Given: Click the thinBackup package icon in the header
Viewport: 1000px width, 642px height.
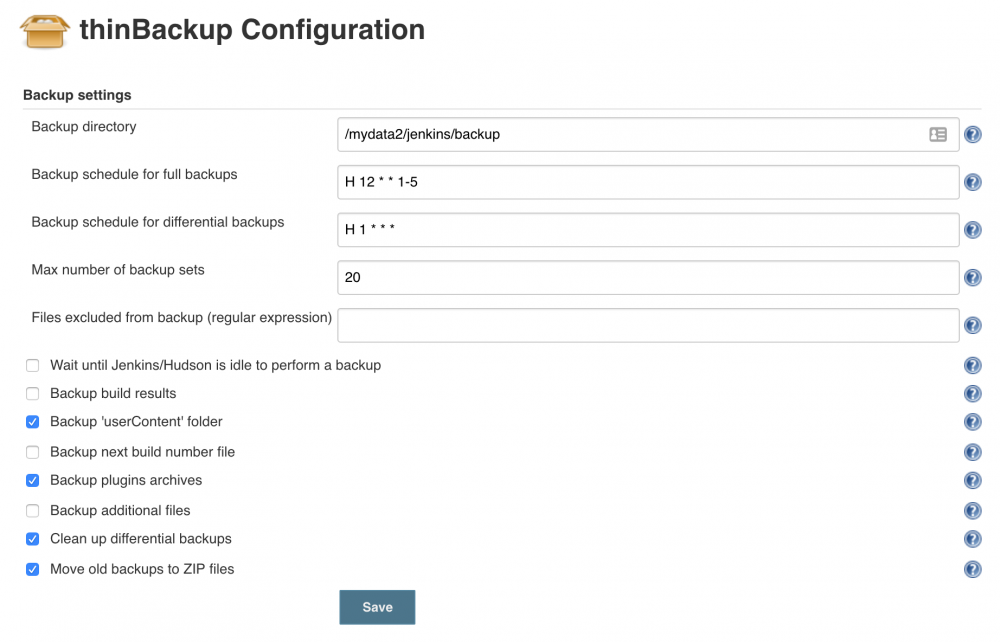Looking at the screenshot, I should click(x=44, y=30).
